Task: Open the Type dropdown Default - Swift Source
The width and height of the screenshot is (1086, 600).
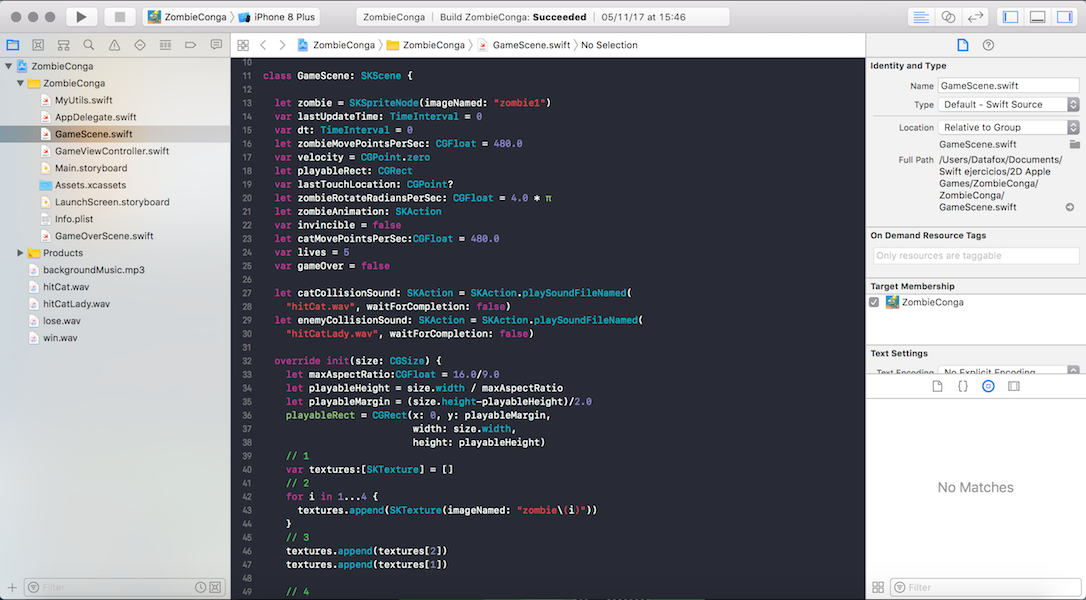Action: (x=1008, y=104)
